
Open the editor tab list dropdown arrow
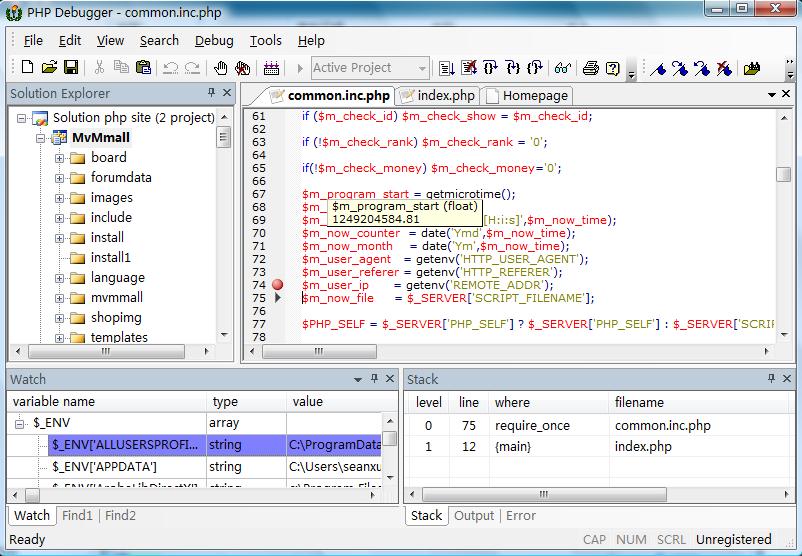[x=771, y=95]
